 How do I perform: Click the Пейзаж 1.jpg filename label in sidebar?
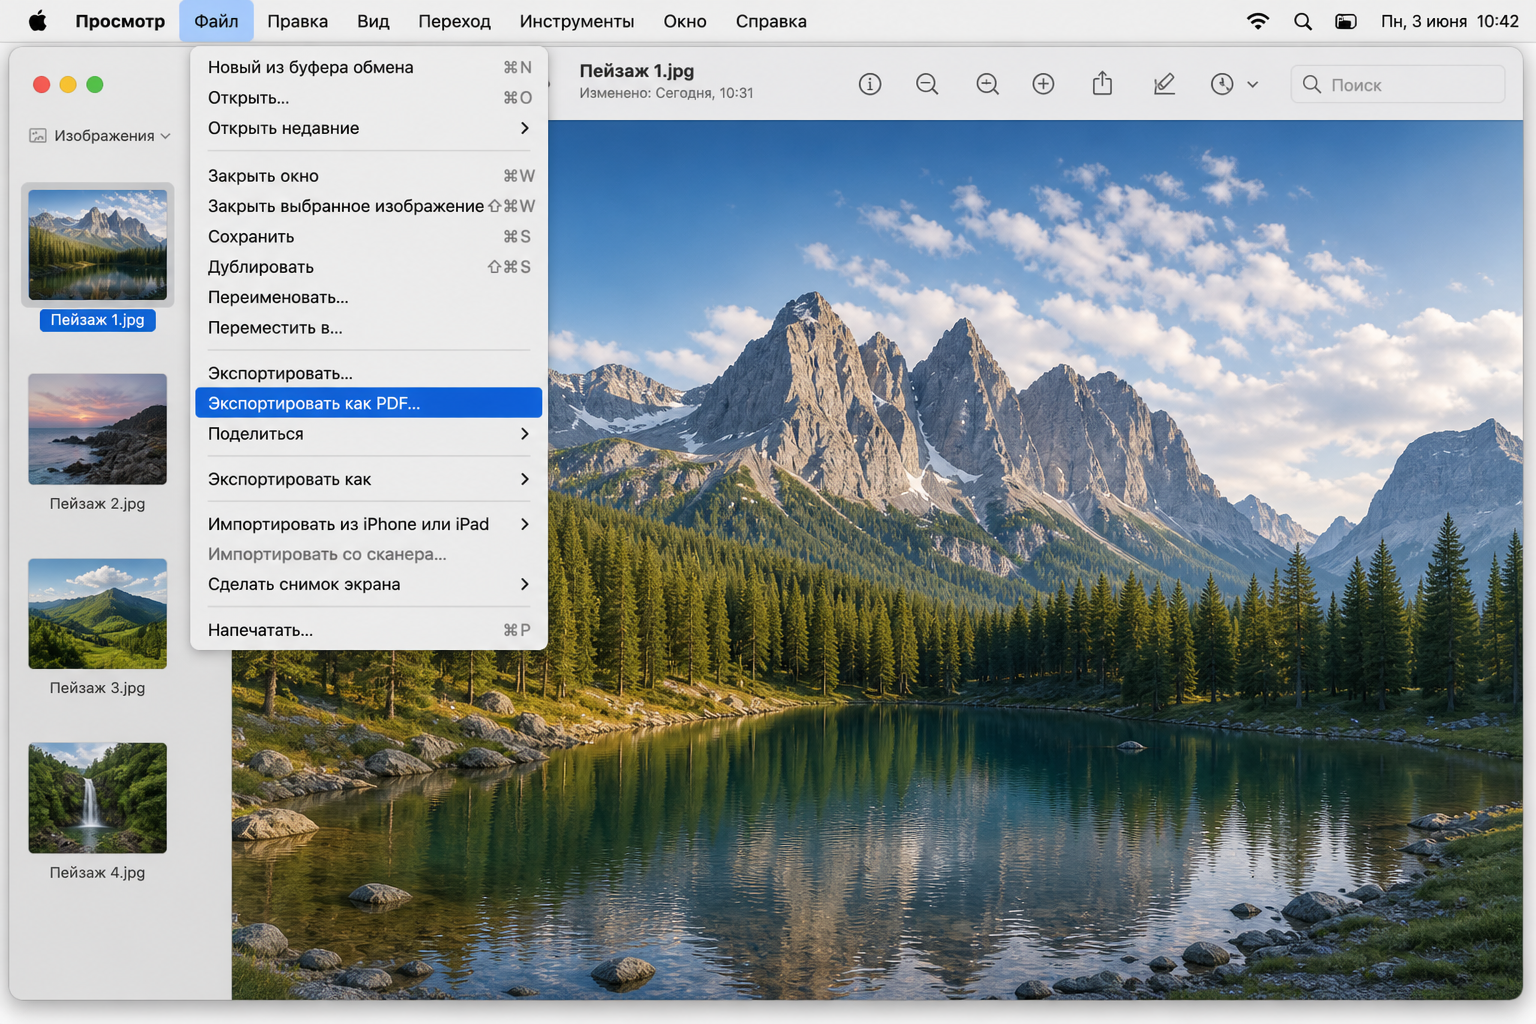98,320
